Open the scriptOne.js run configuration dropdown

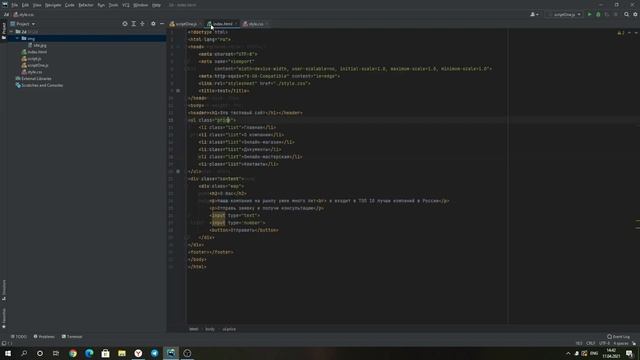click(564, 15)
